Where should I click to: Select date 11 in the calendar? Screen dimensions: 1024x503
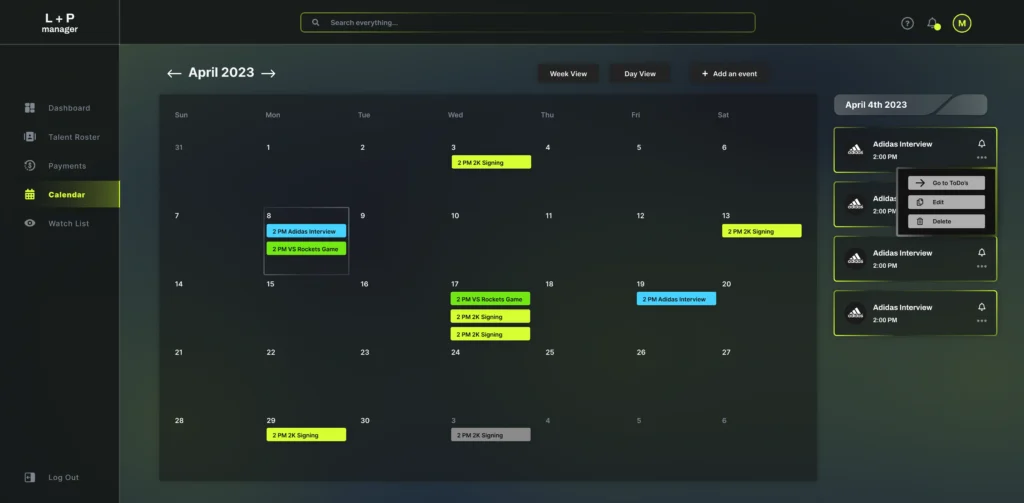[549, 216]
